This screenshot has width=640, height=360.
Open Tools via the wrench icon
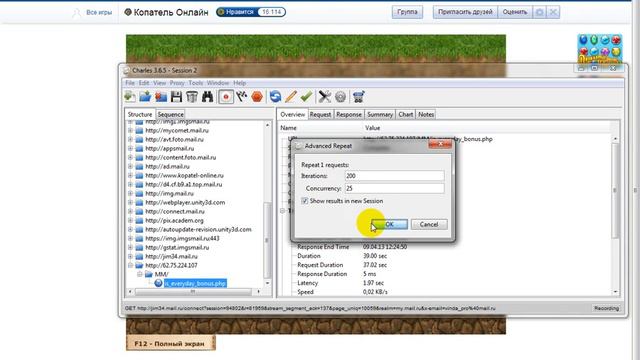[325, 97]
